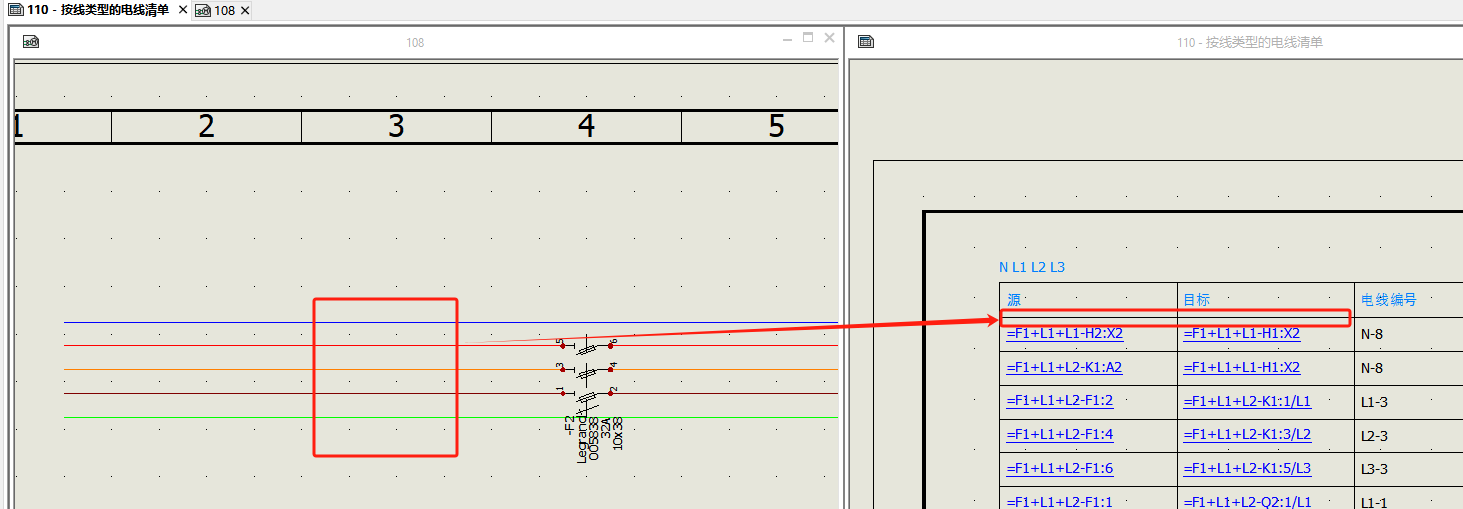Click the 电线编号 column header
Image resolution: width=1463 pixels, height=509 pixels.
click(1389, 299)
